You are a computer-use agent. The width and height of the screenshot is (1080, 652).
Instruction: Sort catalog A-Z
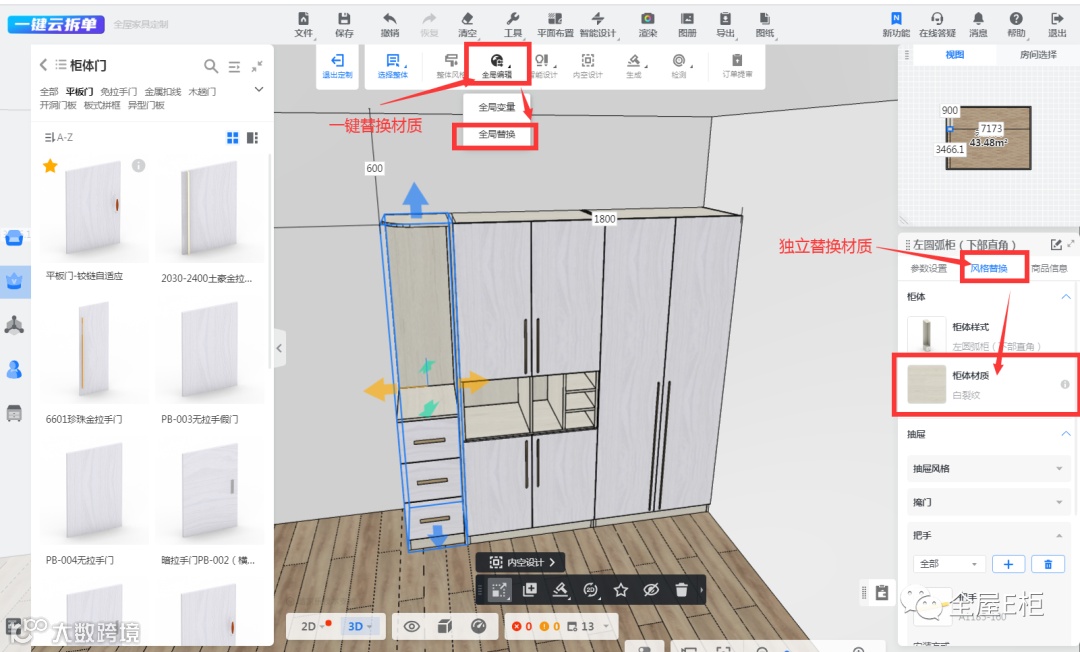pos(59,137)
